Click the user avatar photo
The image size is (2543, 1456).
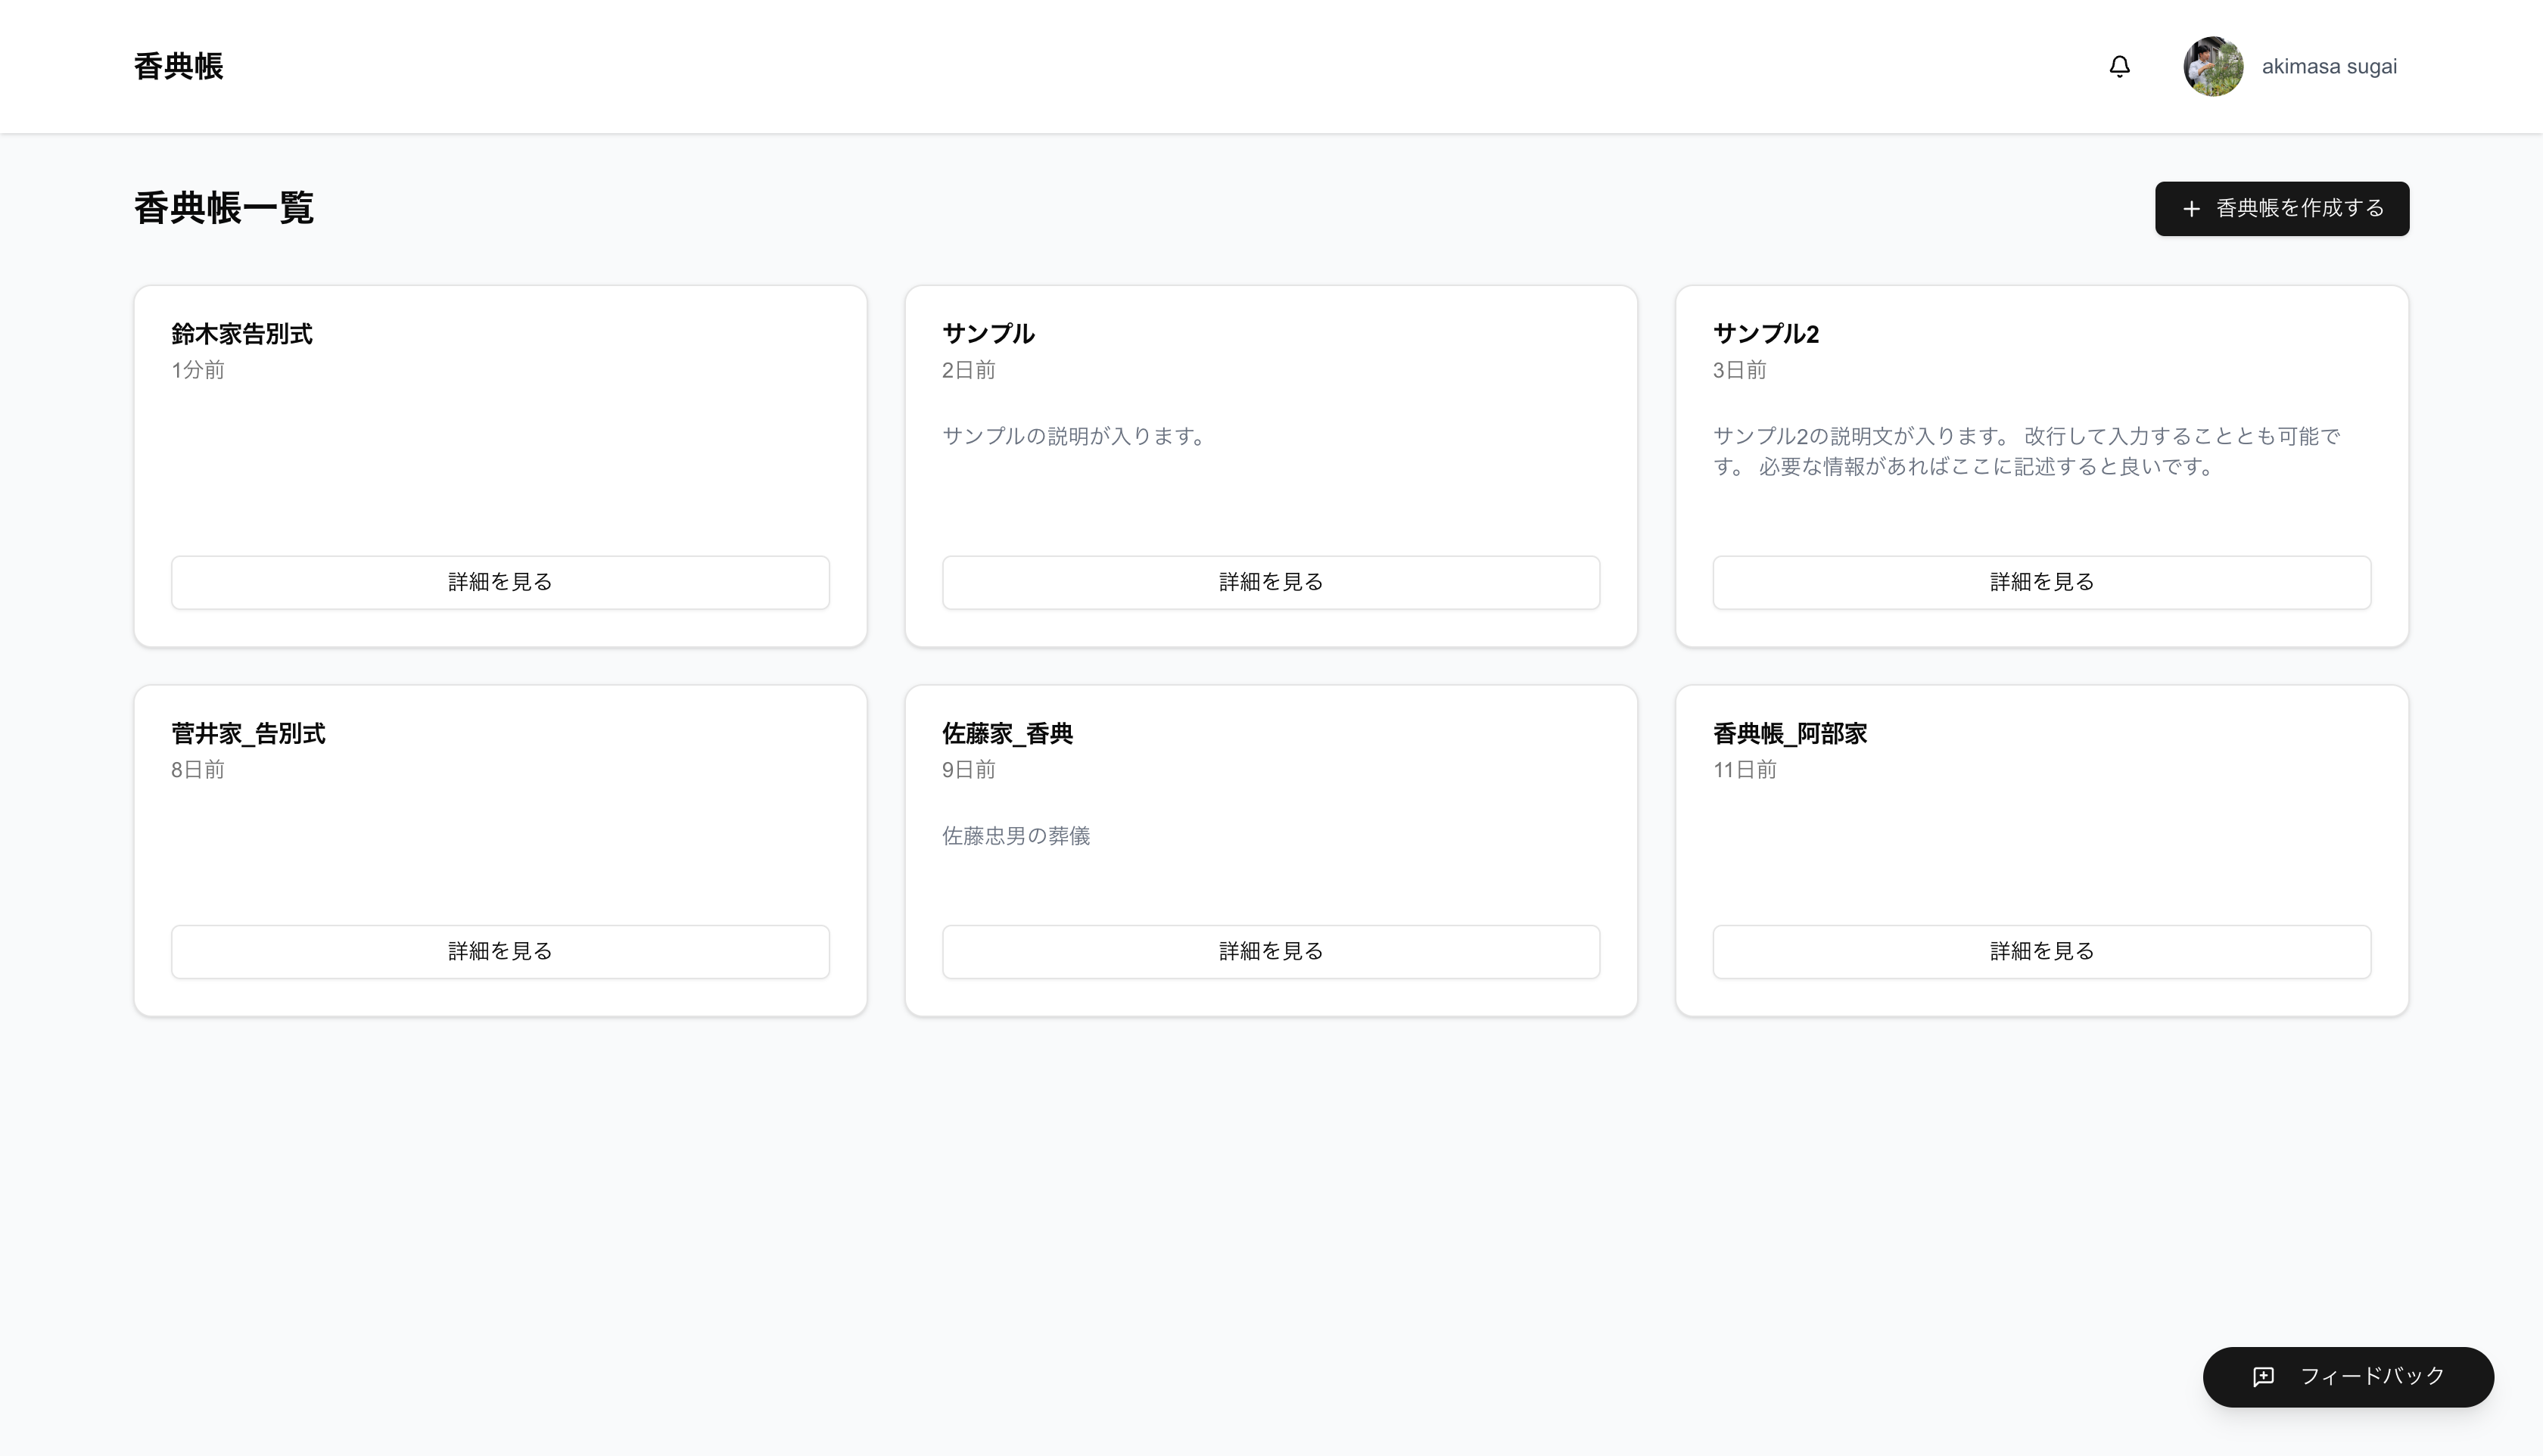tap(2212, 66)
